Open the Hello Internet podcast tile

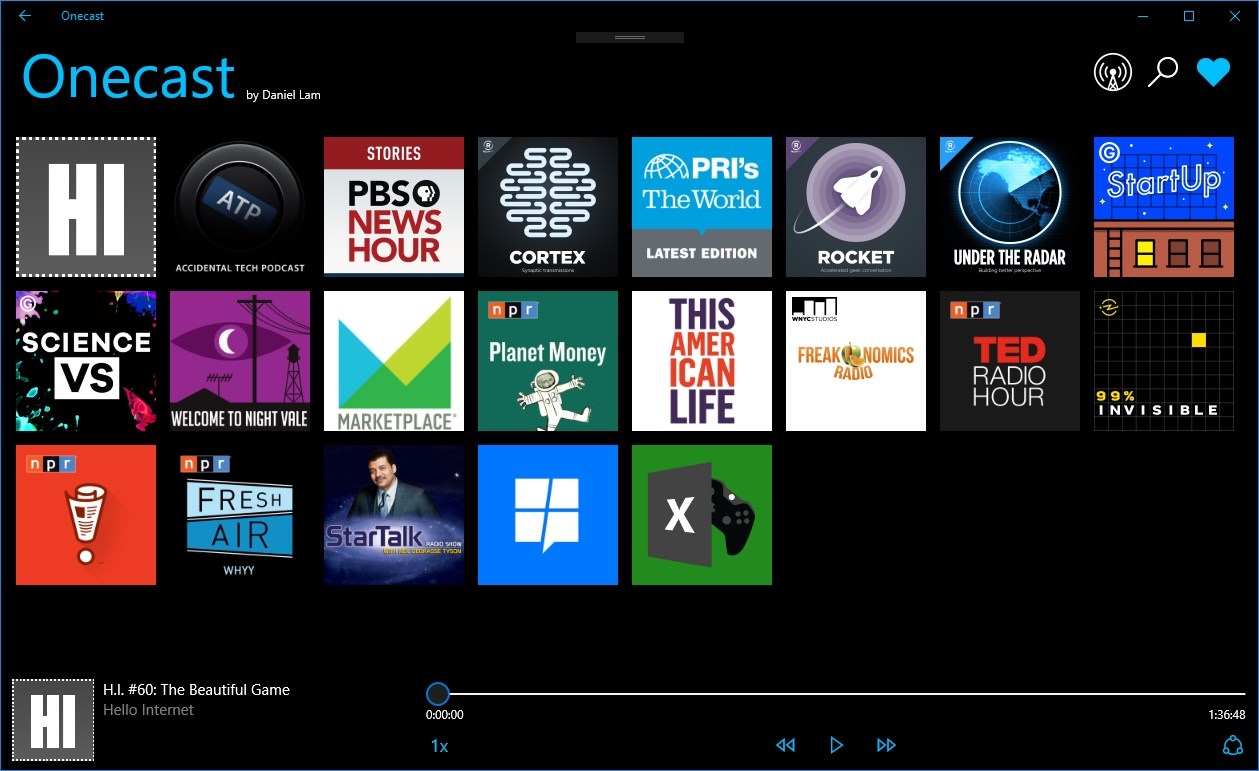[86, 207]
